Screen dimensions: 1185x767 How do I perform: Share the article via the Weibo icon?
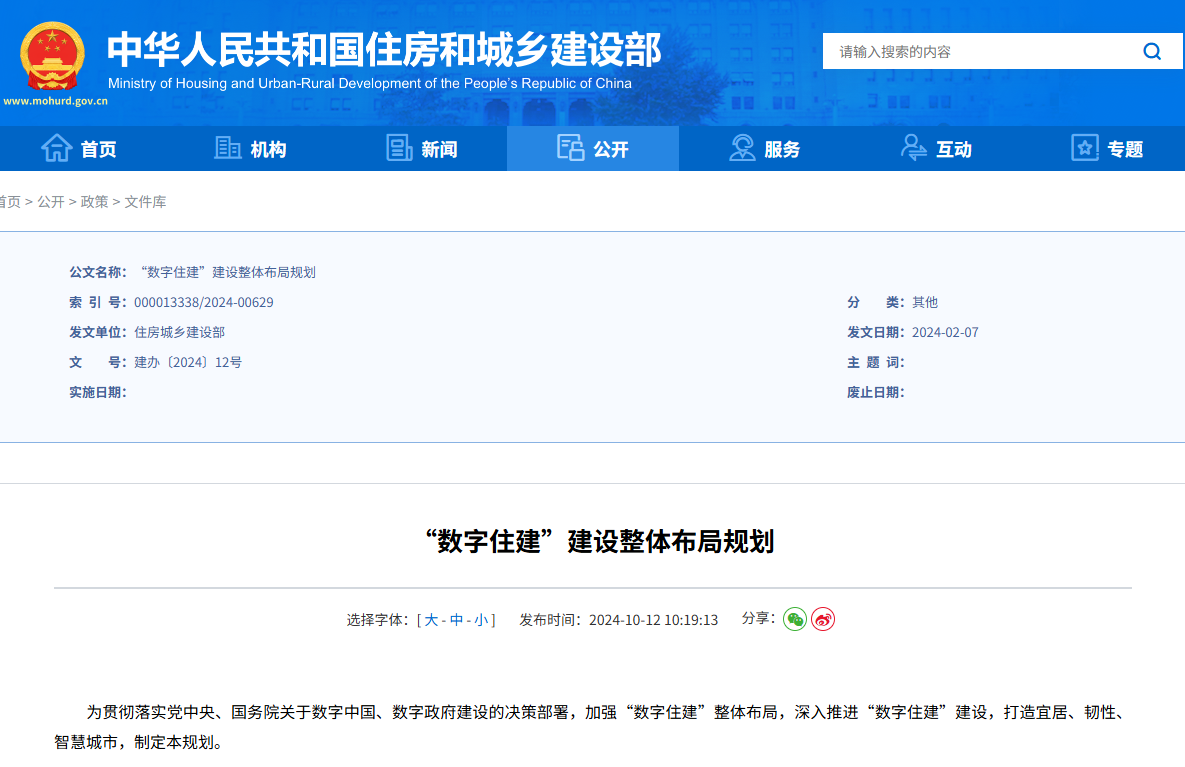click(823, 619)
